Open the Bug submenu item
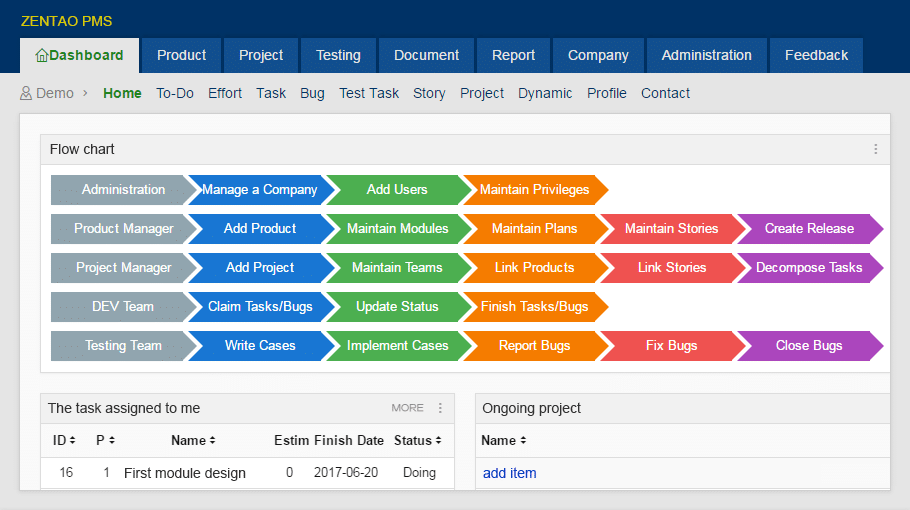Screen dimensions: 910x510 (x=312, y=93)
